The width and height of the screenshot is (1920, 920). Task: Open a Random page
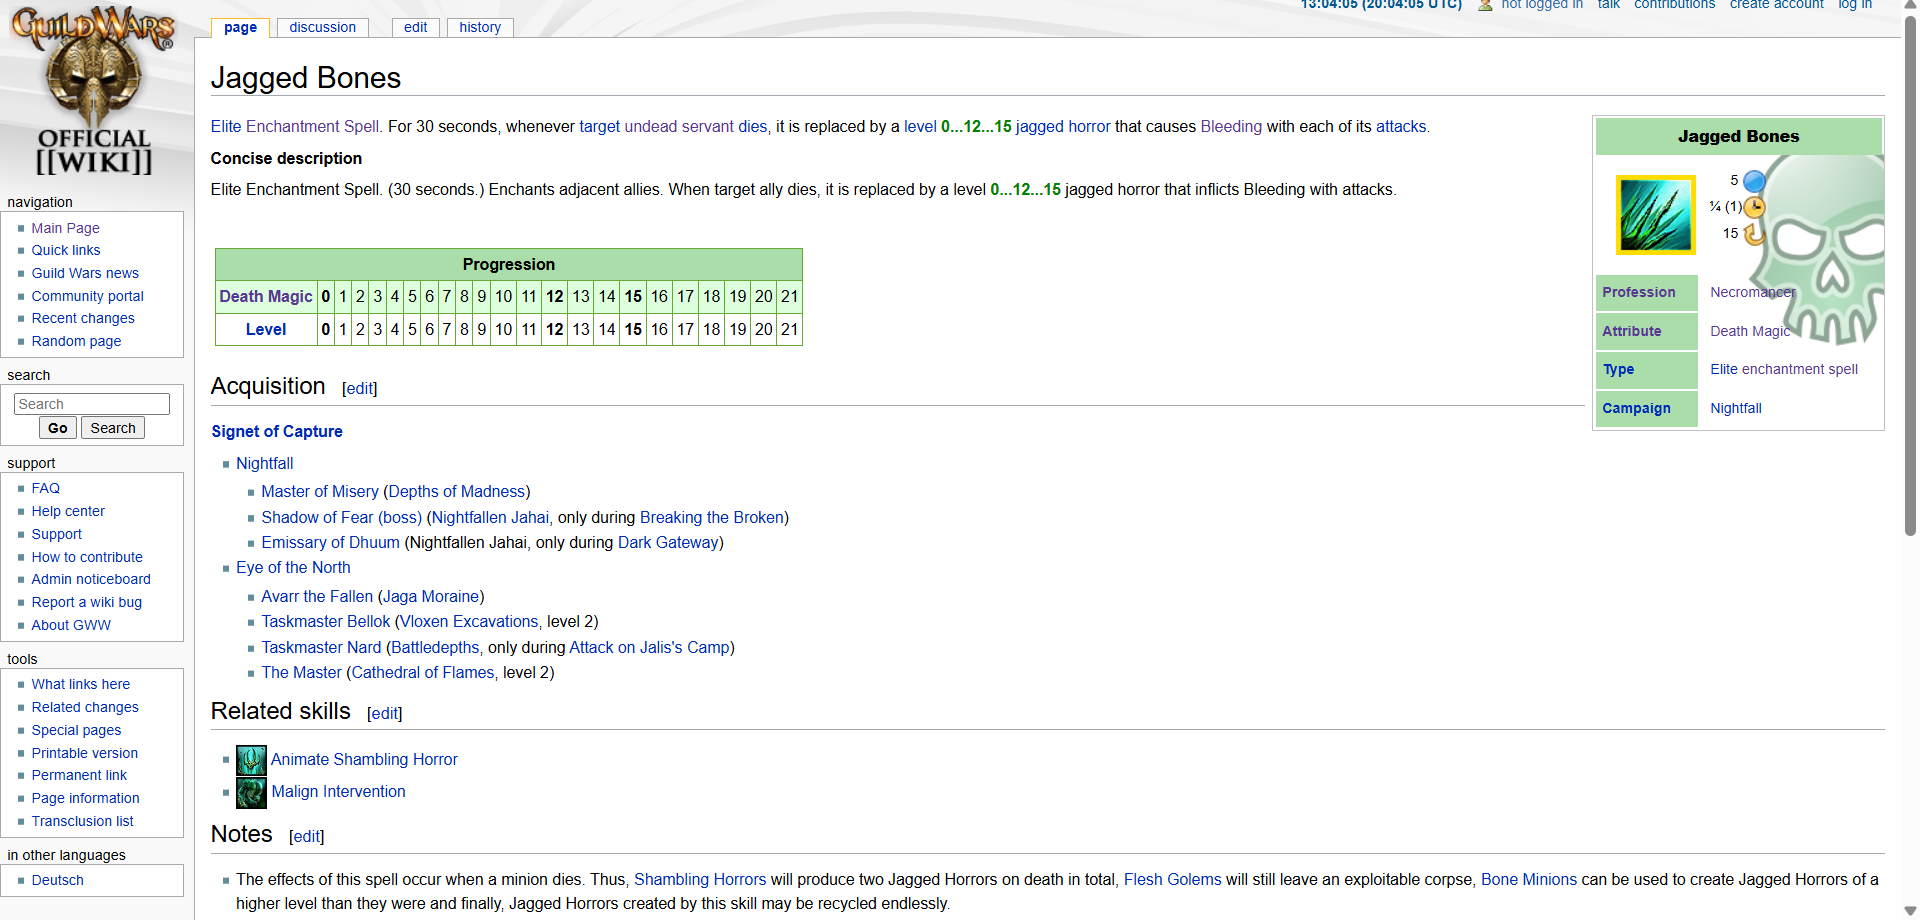point(76,341)
